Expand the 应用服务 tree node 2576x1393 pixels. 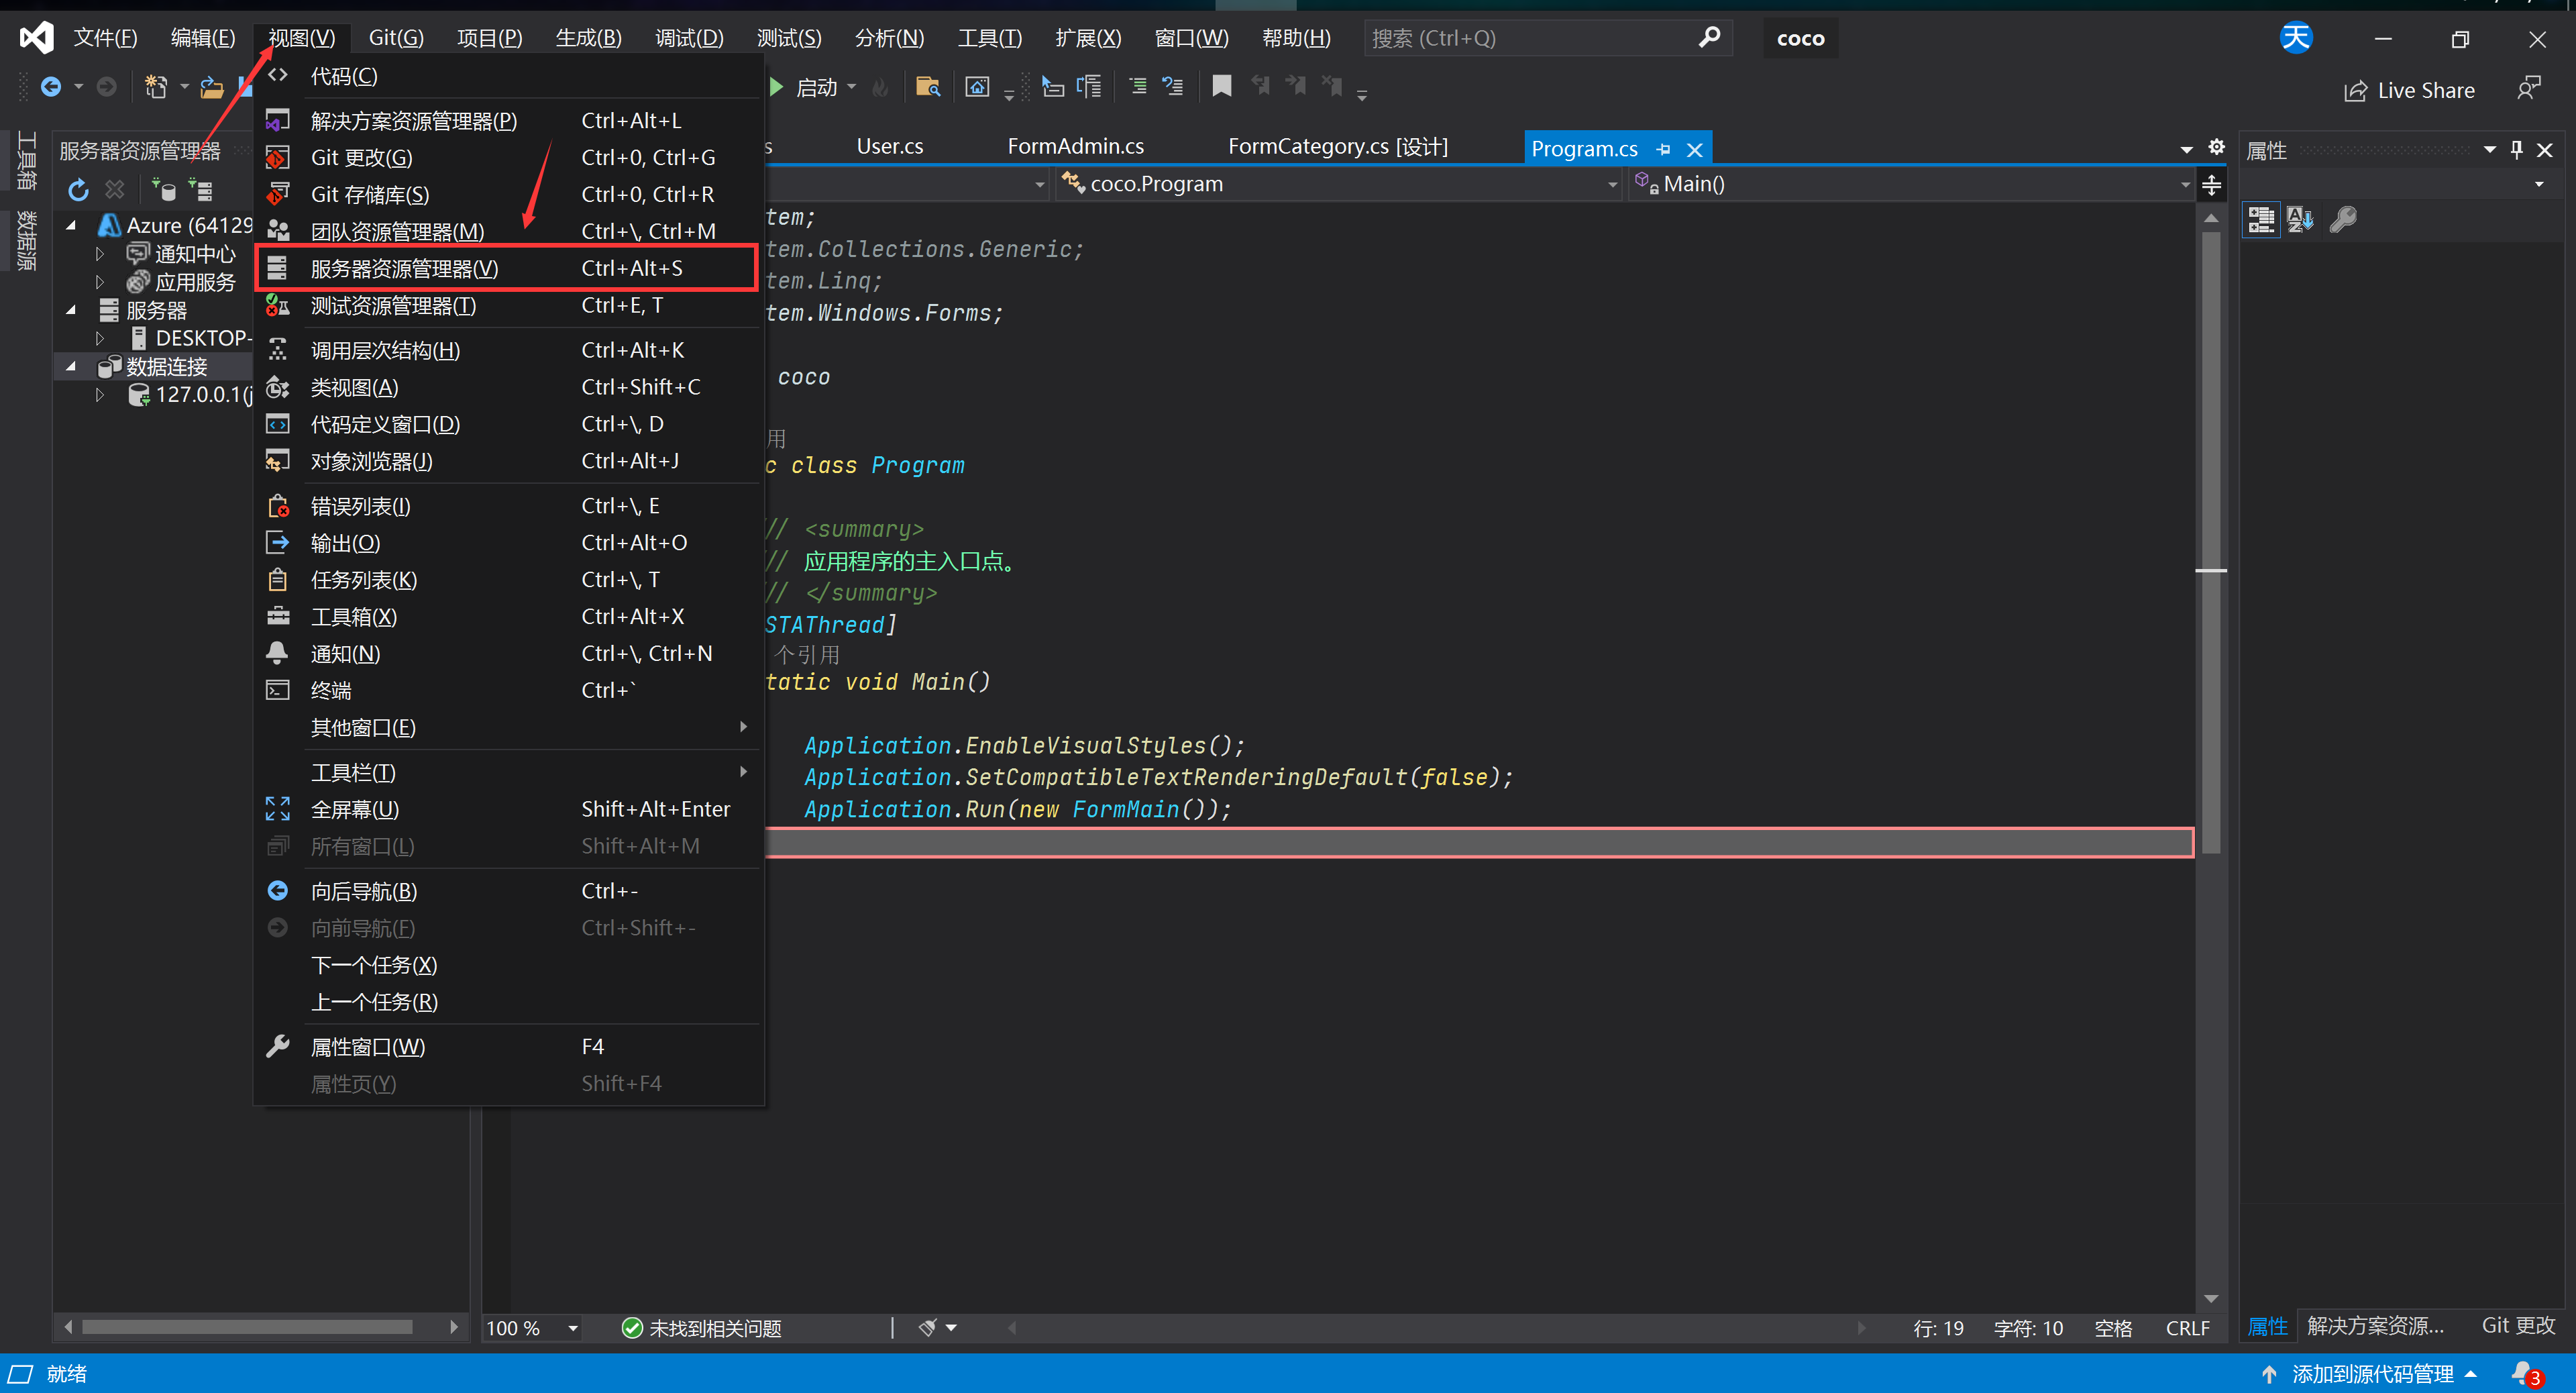100,282
